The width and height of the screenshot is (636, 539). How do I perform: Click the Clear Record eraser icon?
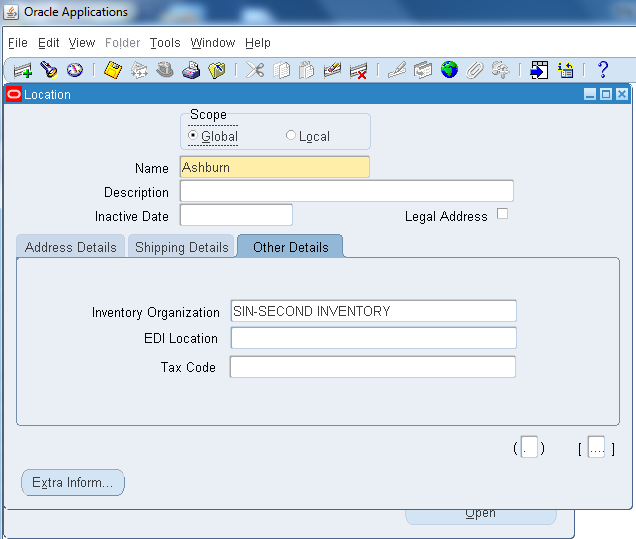[332, 70]
